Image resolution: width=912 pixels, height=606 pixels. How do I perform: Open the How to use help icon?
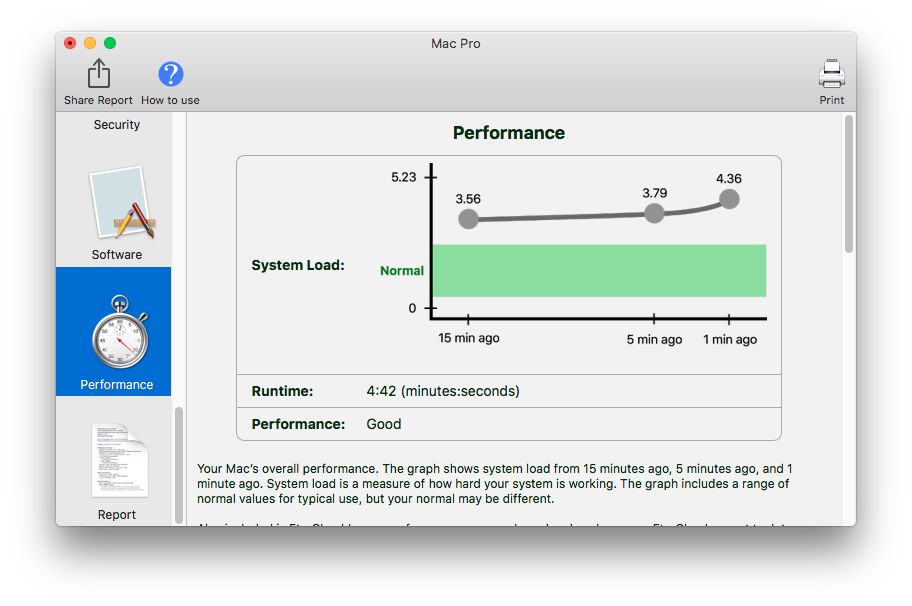[170, 74]
